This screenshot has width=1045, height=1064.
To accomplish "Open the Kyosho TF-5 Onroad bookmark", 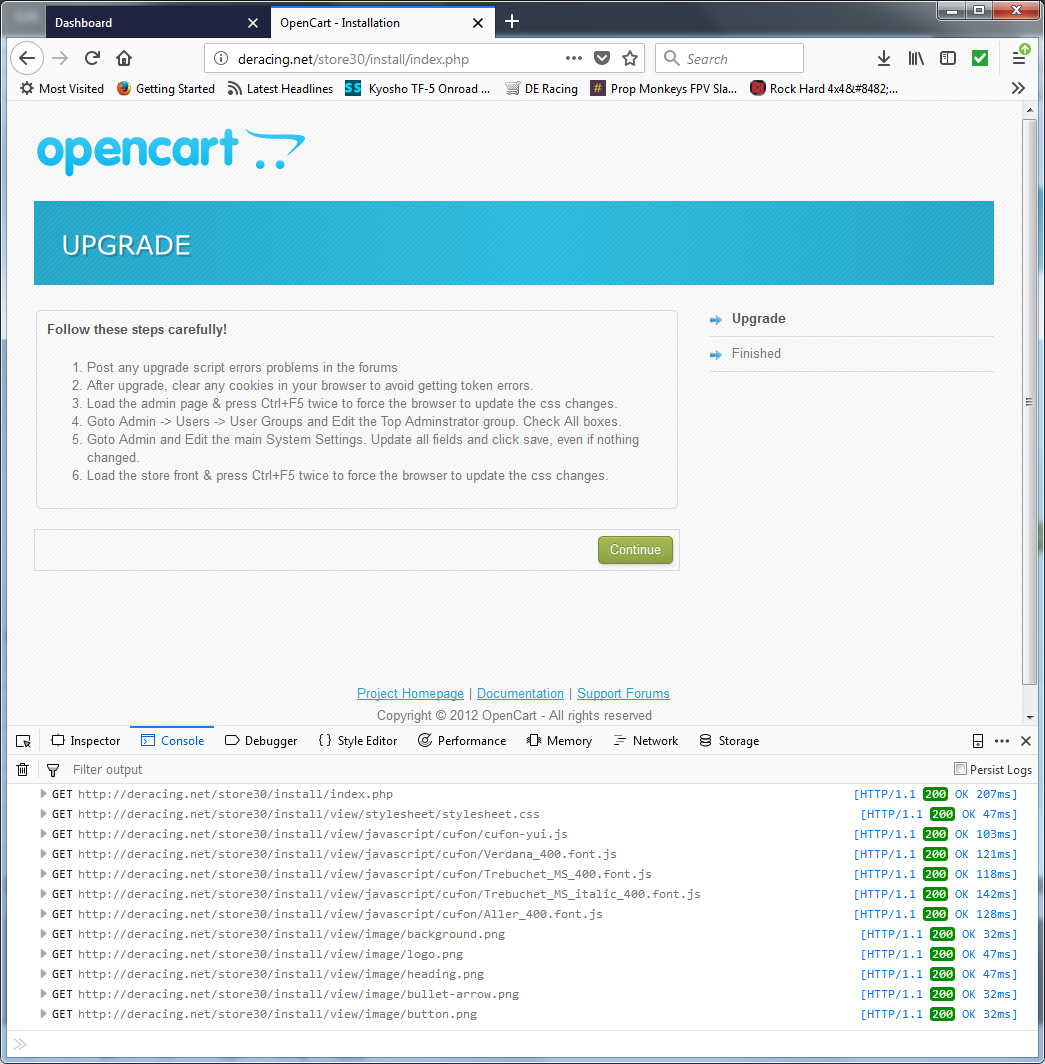I will pyautogui.click(x=418, y=89).
